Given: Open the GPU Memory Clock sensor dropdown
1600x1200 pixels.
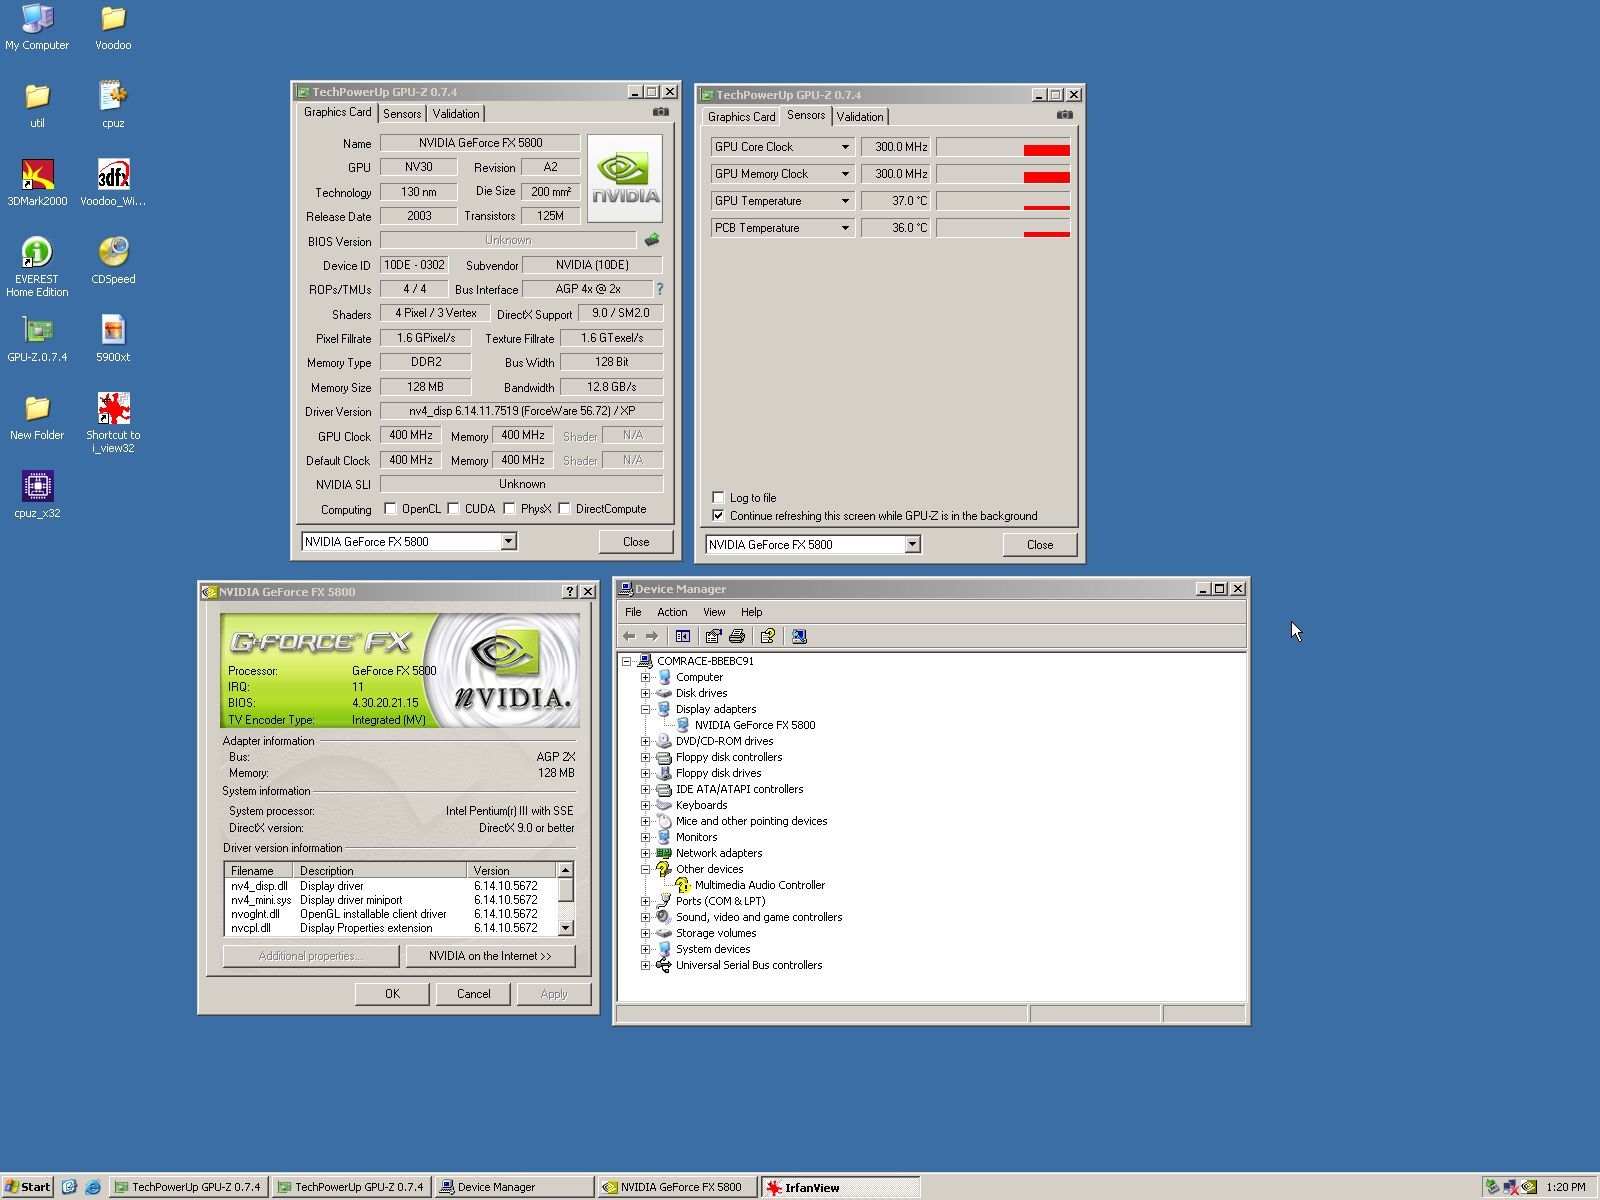Looking at the screenshot, I should [845, 174].
